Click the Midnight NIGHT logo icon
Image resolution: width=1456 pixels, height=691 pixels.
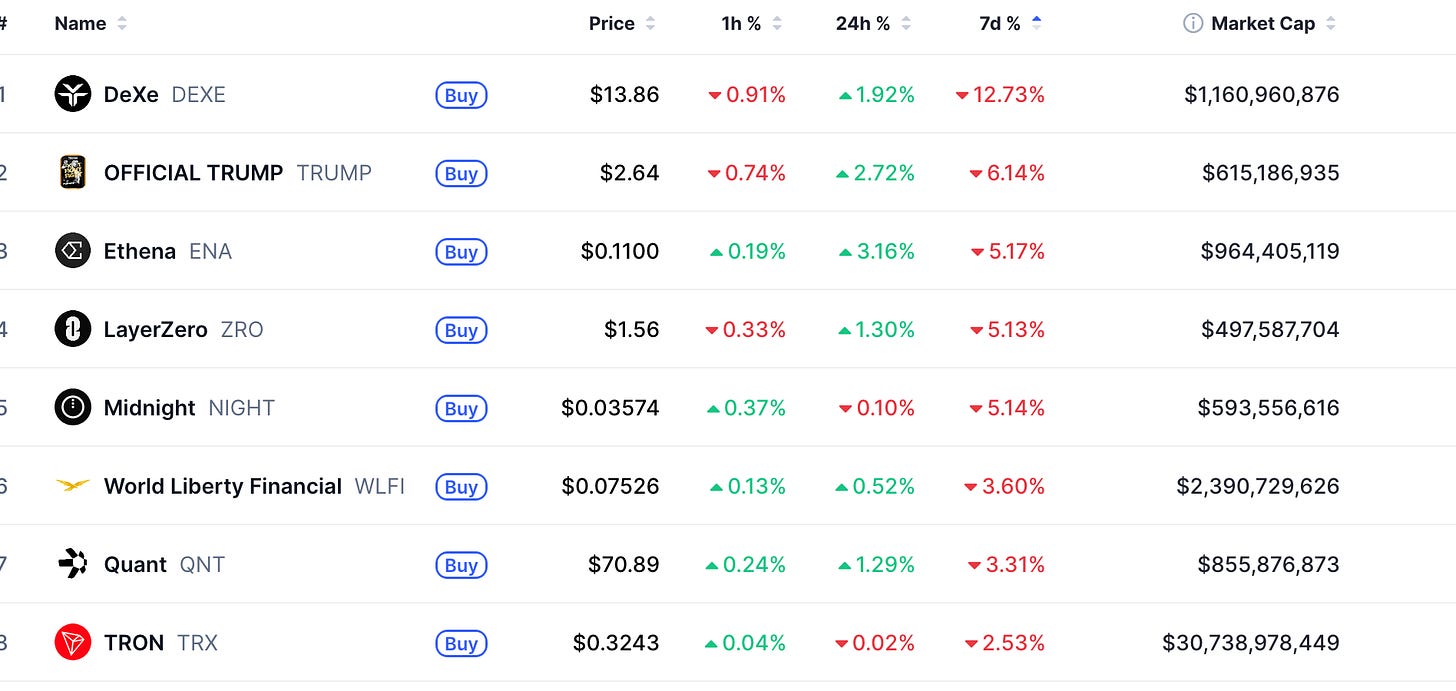[73, 407]
